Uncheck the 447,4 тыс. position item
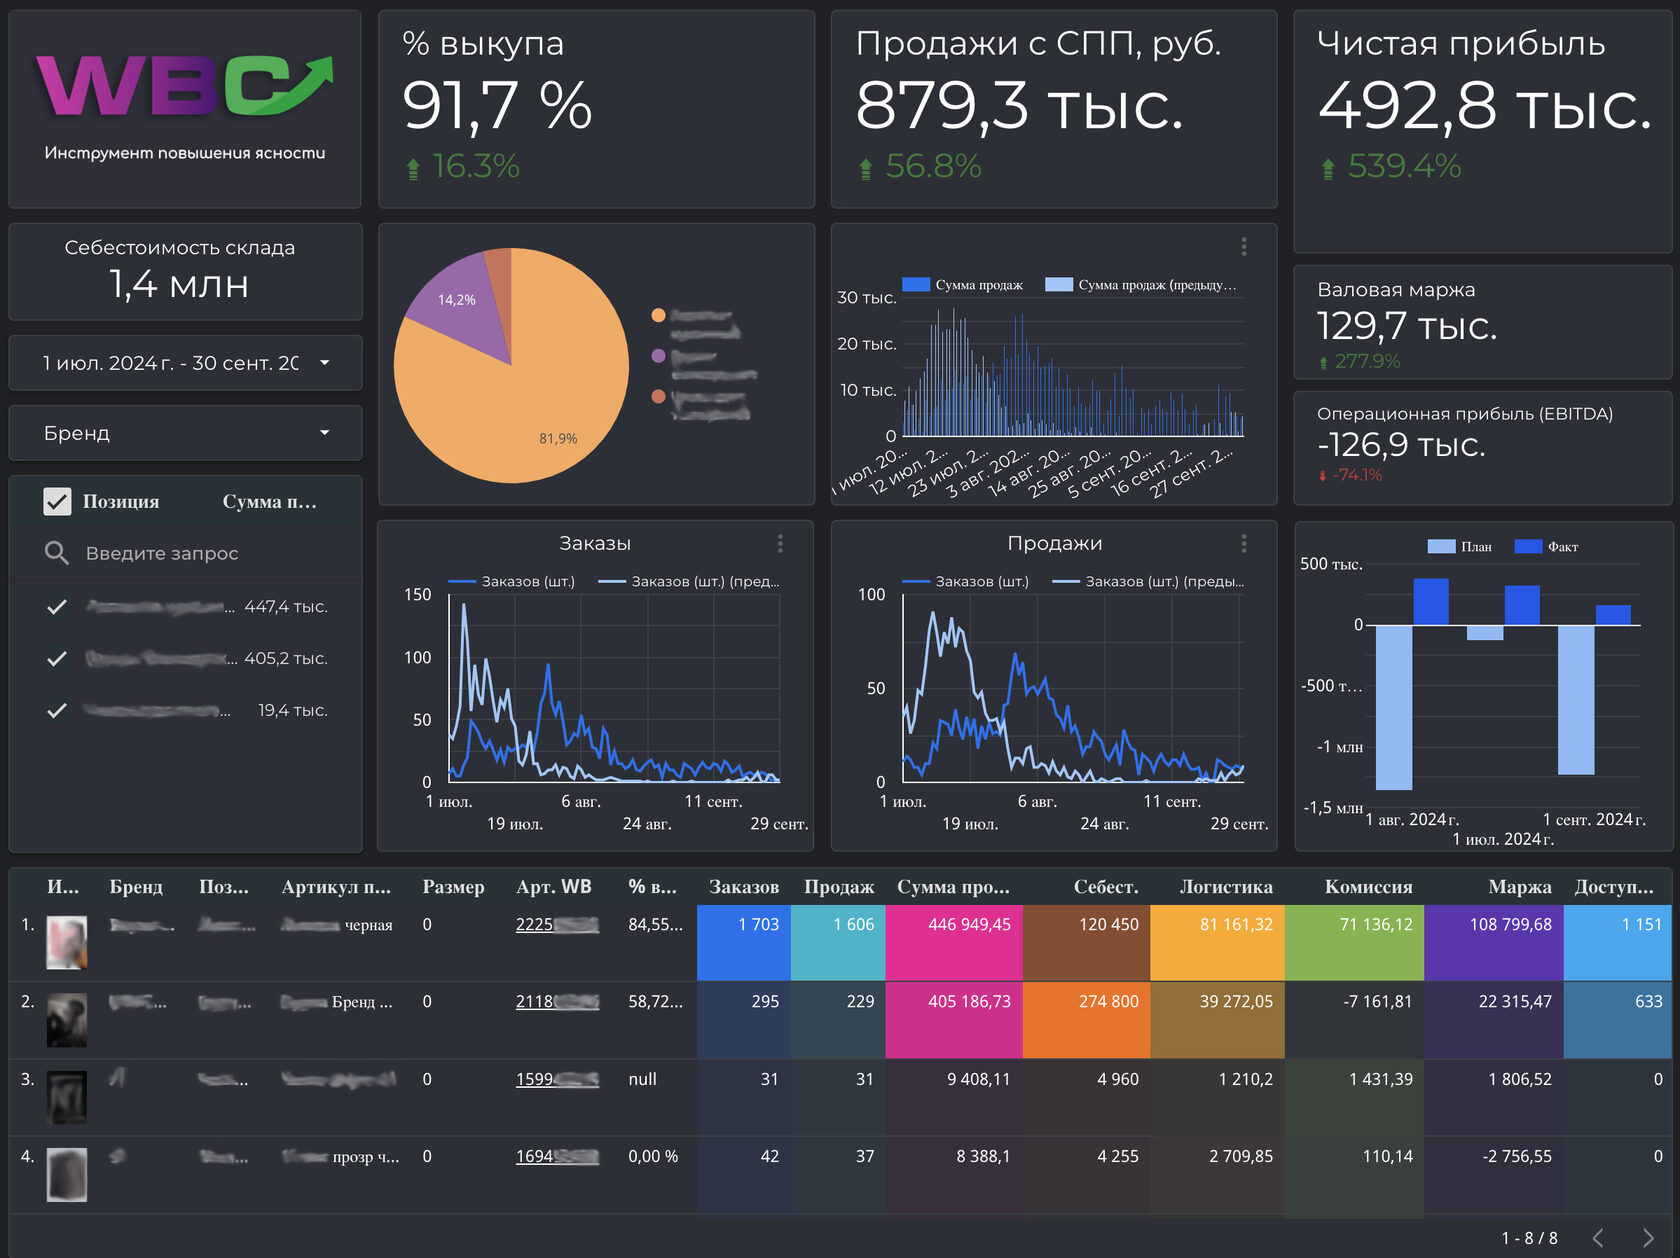1680x1258 pixels. (x=57, y=607)
